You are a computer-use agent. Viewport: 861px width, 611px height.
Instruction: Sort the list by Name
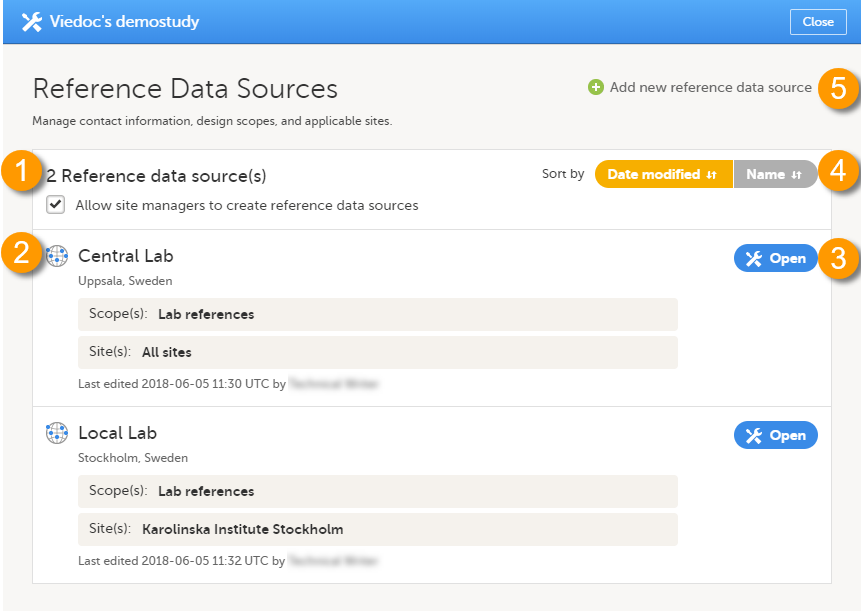point(774,174)
